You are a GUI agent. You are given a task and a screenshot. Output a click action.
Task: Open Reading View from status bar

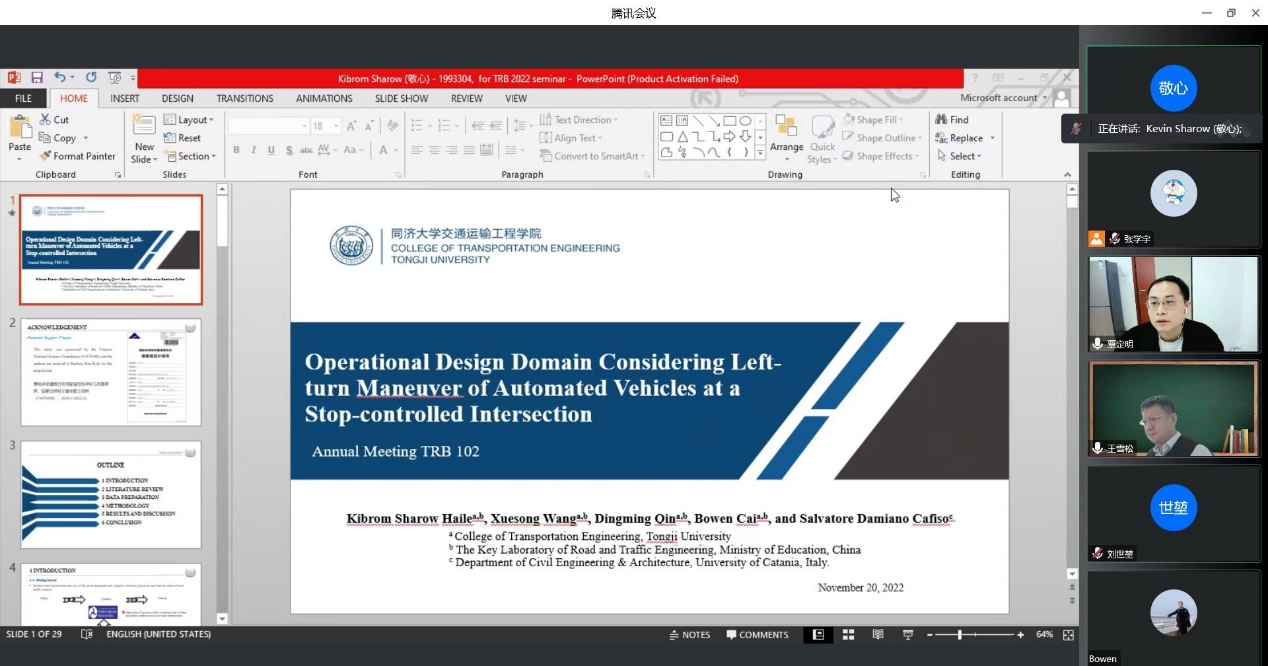[x=878, y=635]
